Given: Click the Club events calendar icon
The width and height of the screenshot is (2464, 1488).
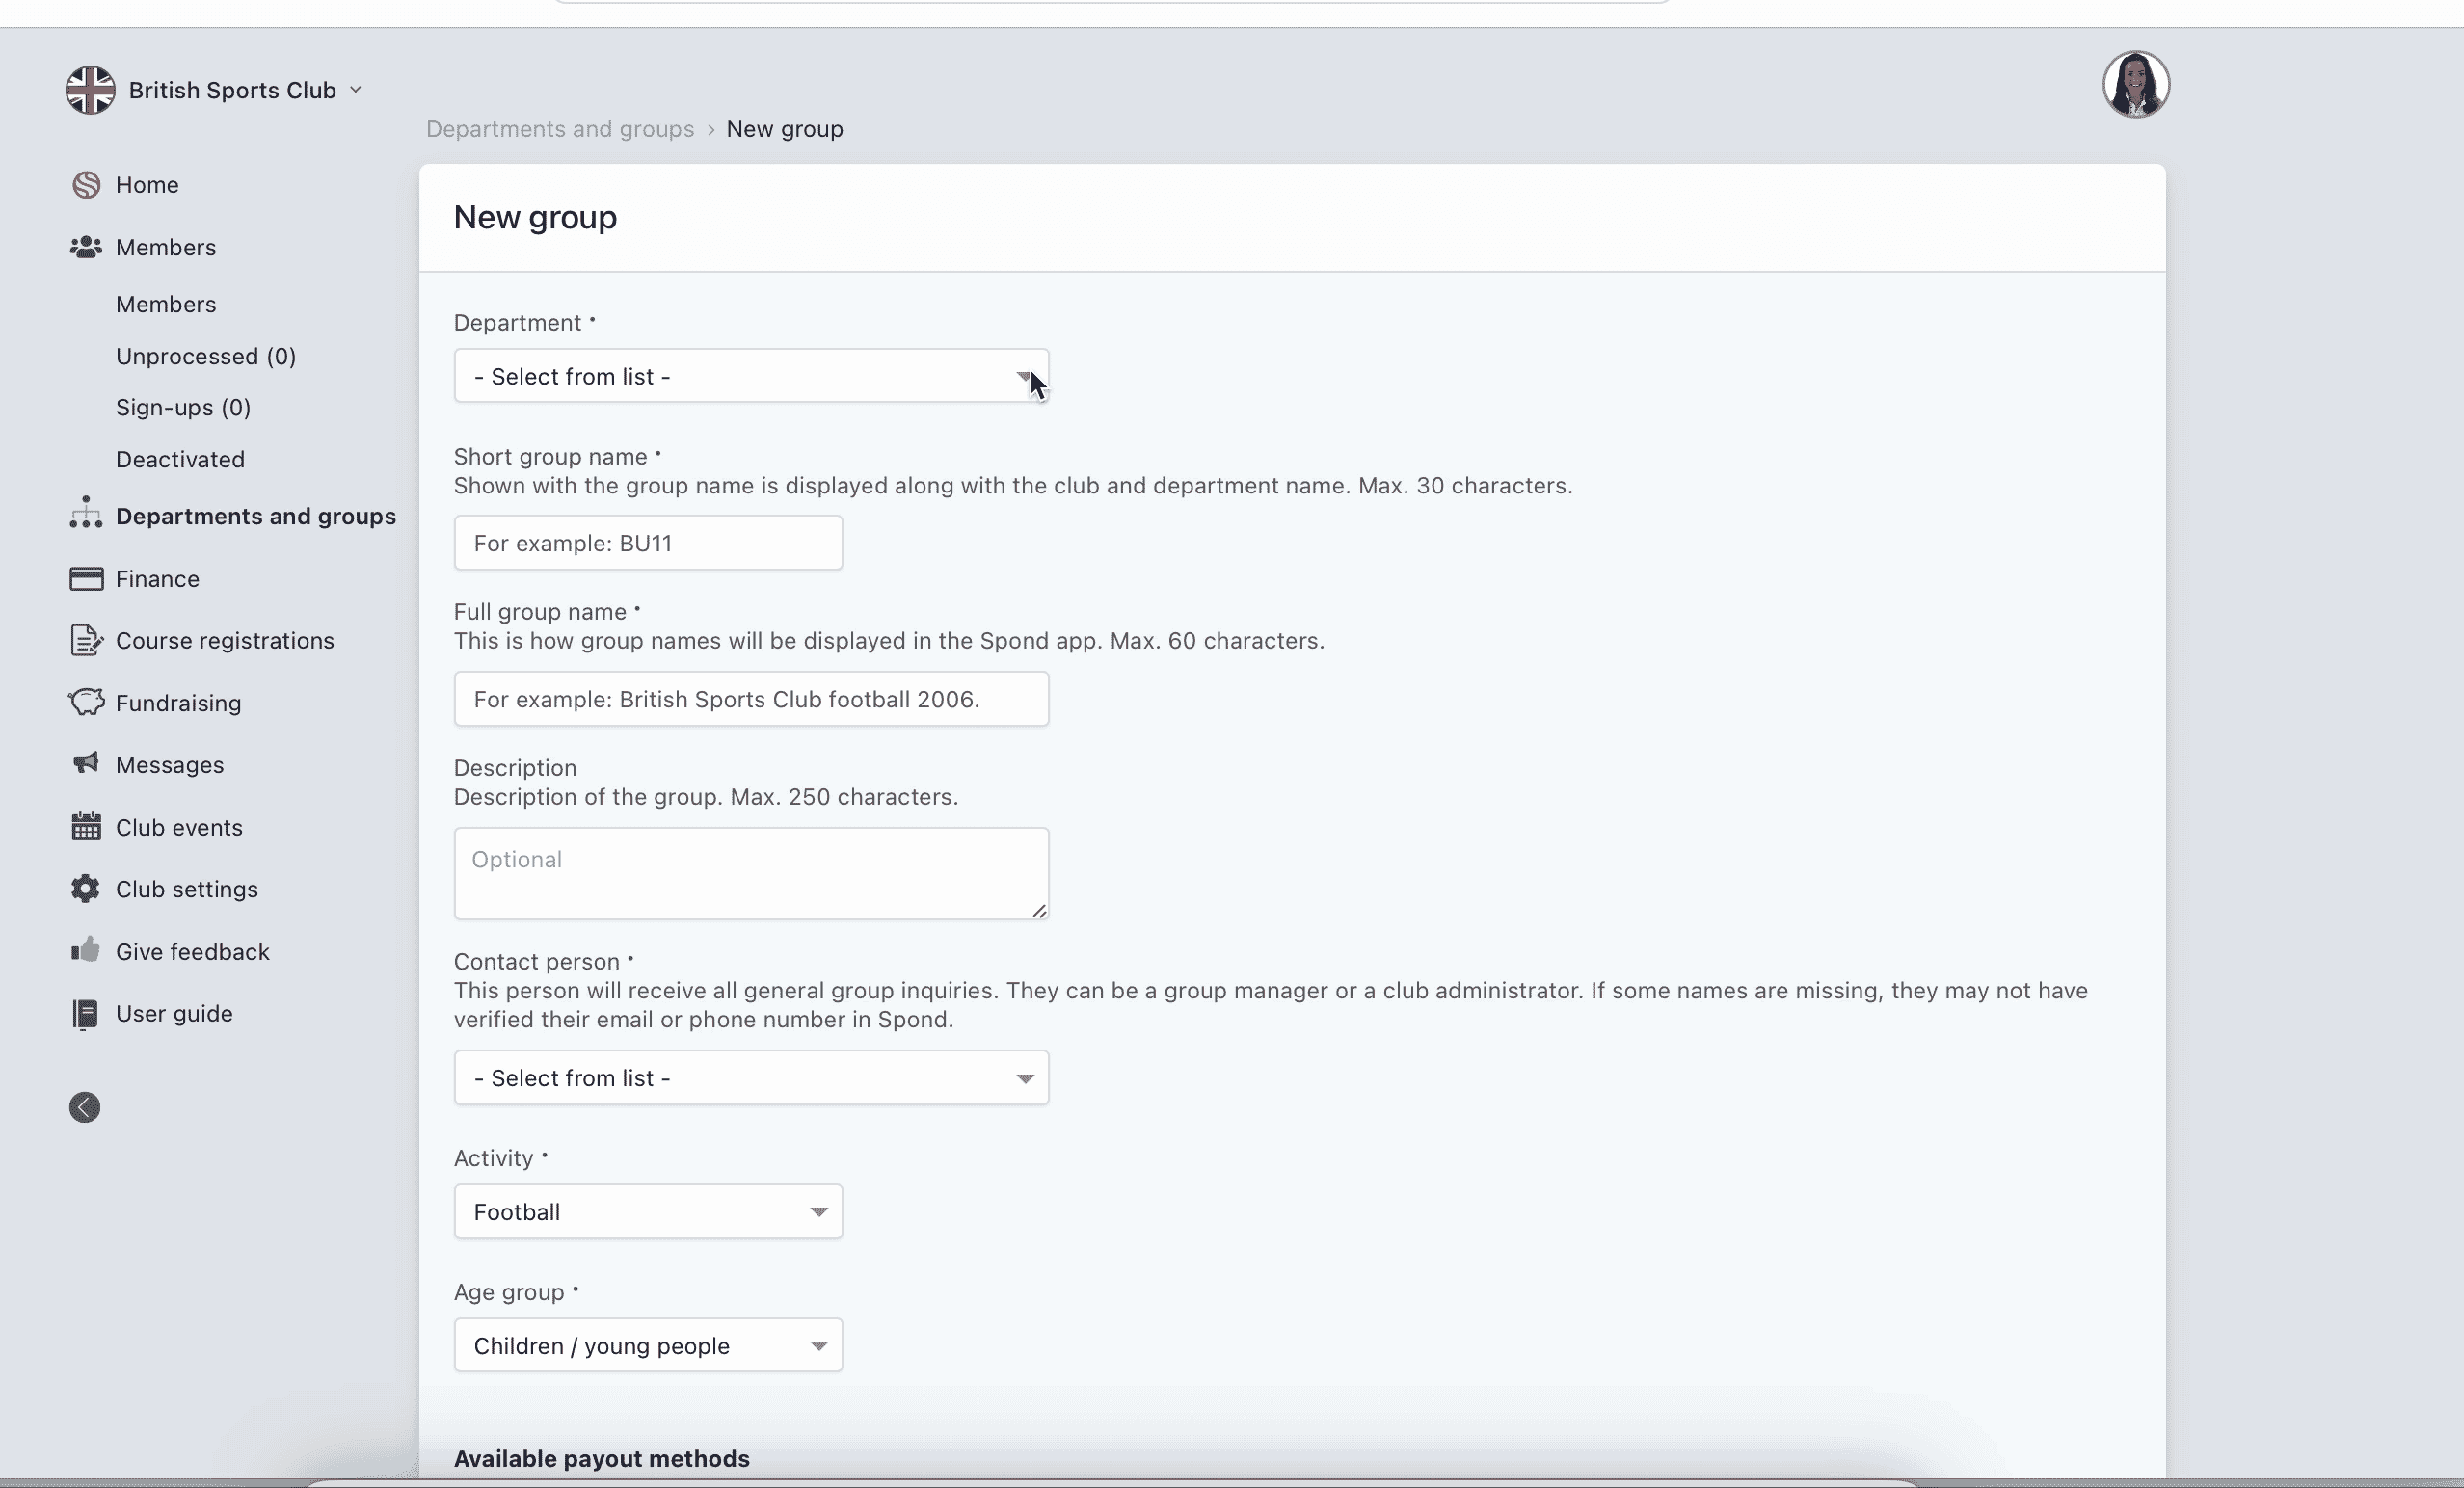Looking at the screenshot, I should tap(86, 827).
